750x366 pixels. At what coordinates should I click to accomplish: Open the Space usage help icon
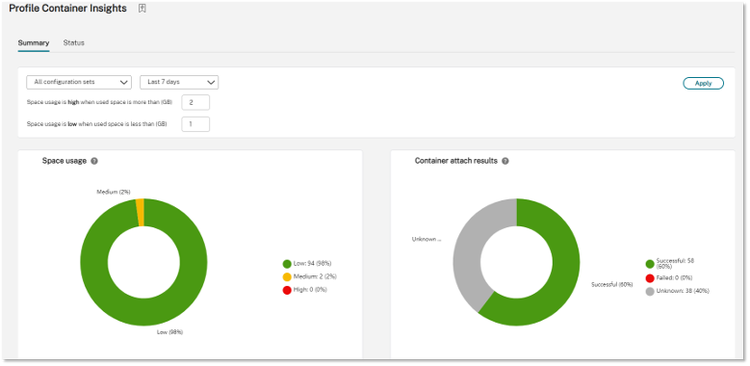(x=94, y=161)
